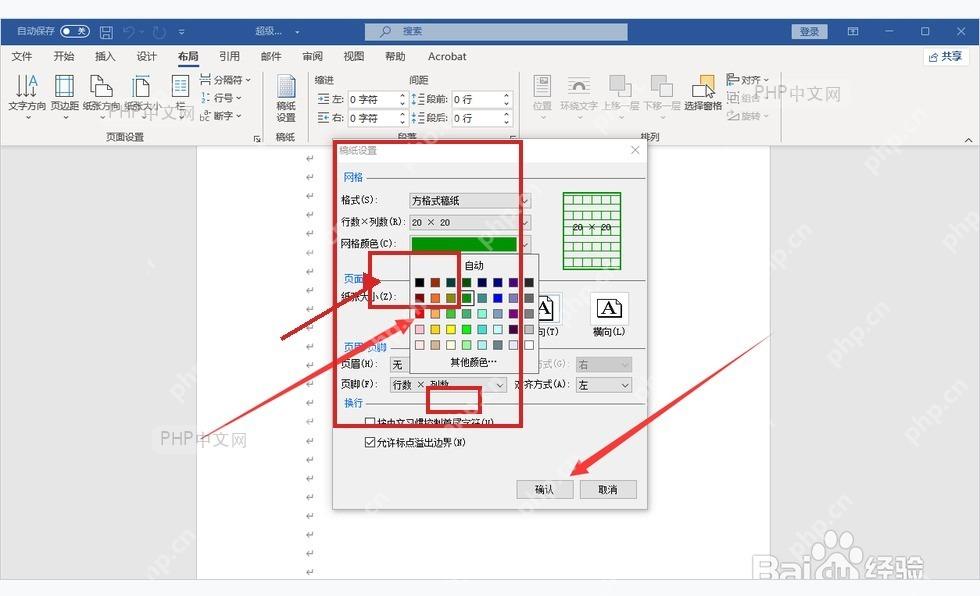
Task: Click the 登录 sign-in button
Action: (809, 31)
